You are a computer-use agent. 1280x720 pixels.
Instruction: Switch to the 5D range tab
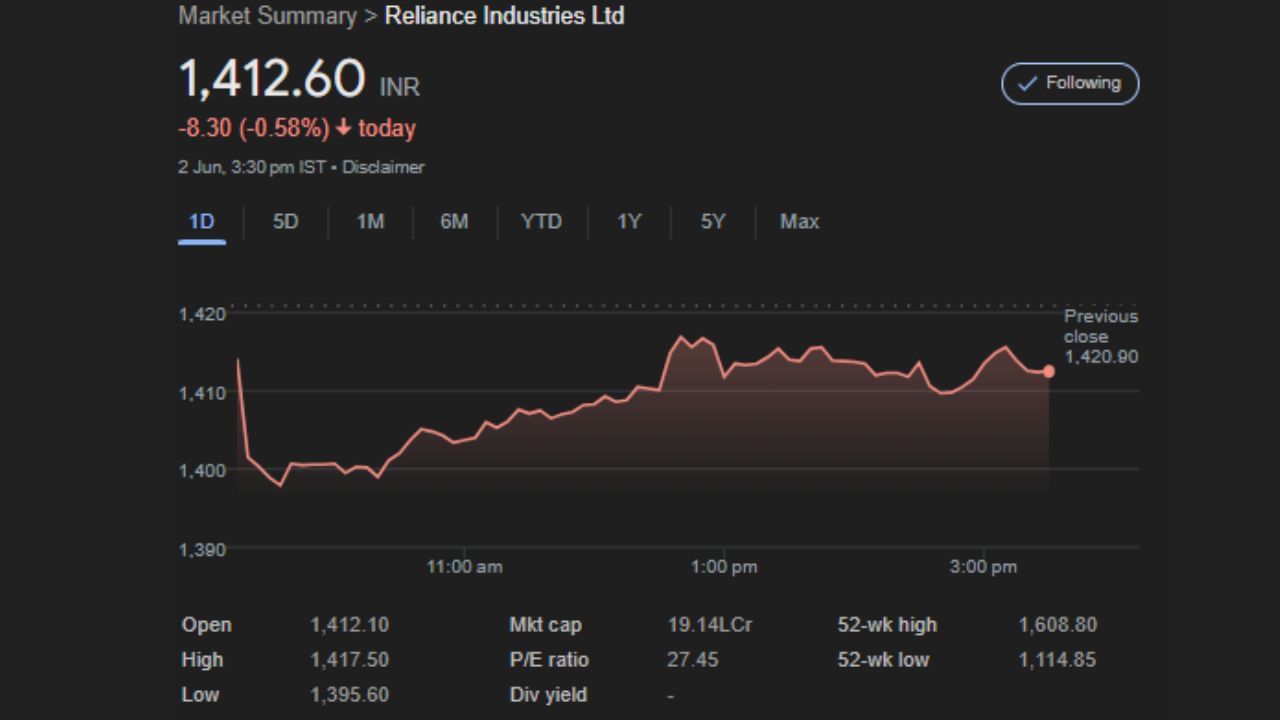286,222
